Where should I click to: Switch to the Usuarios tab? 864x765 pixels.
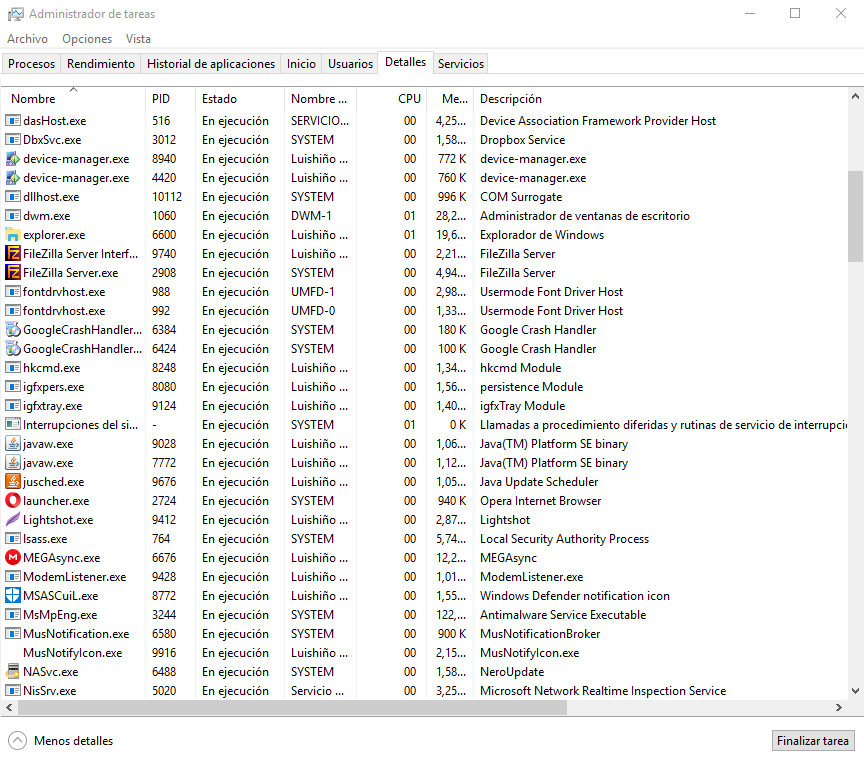pos(350,64)
